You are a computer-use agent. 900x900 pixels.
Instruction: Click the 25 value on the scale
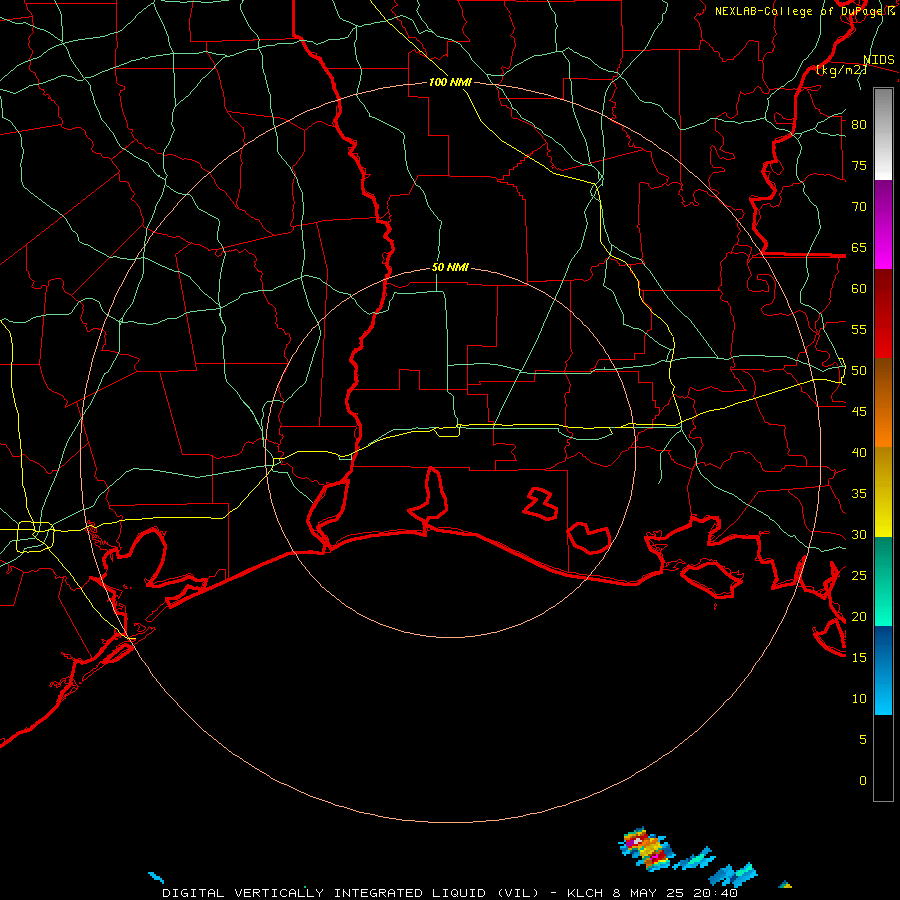[859, 575]
